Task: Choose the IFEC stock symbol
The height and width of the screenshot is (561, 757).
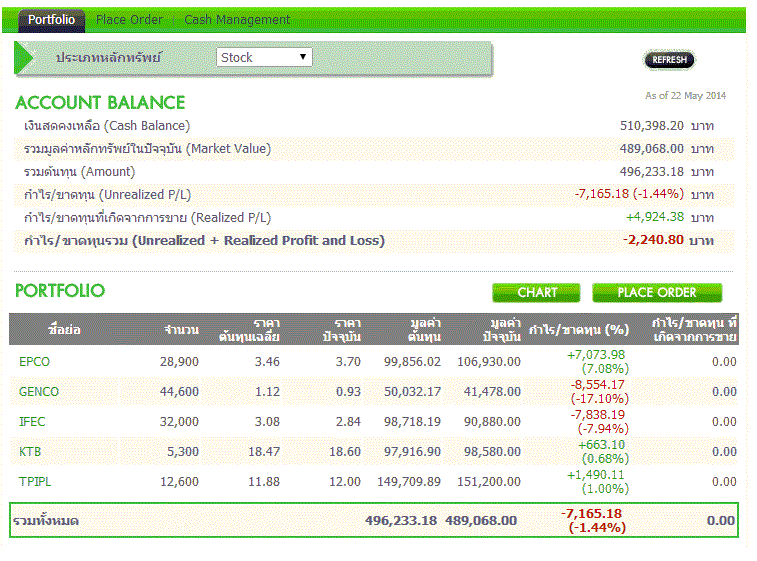Action: pos(33,422)
